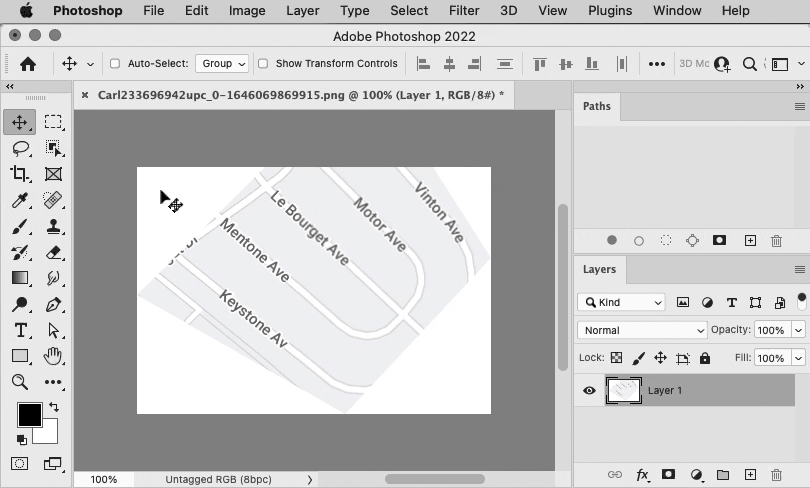
Task: Select the Move tool in the toolbox
Action: 20,122
